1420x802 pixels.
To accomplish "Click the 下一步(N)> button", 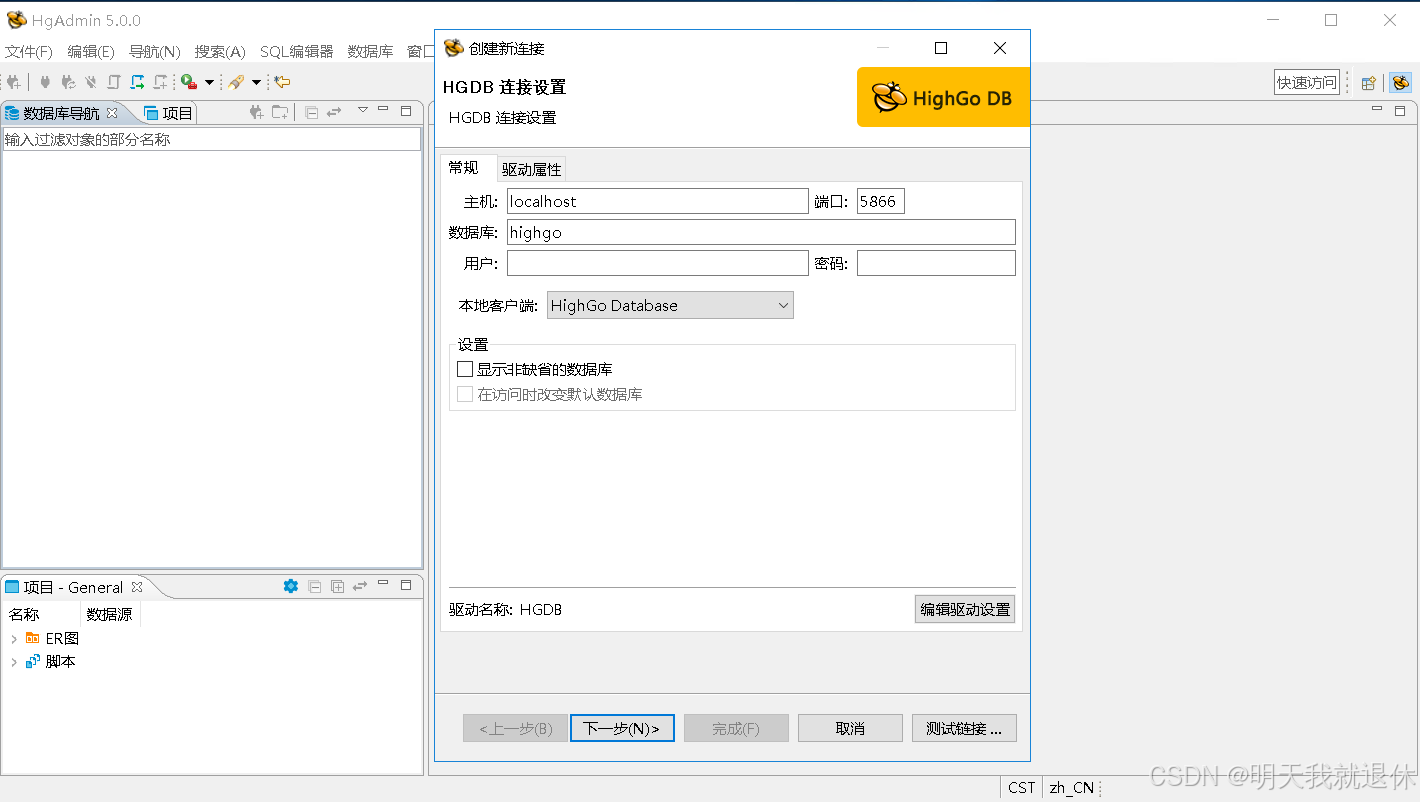I will (622, 728).
